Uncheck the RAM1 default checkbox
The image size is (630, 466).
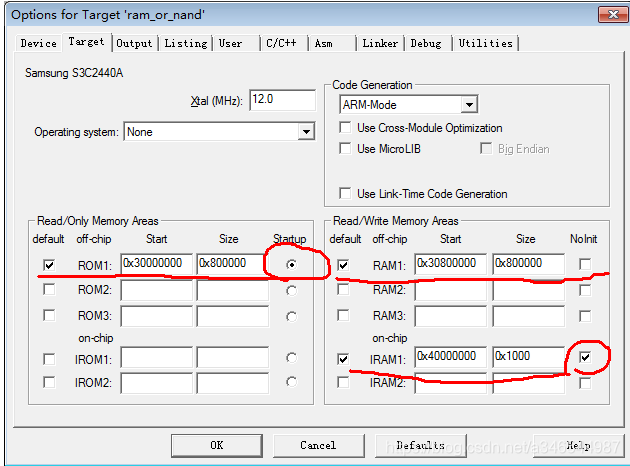[x=343, y=265]
